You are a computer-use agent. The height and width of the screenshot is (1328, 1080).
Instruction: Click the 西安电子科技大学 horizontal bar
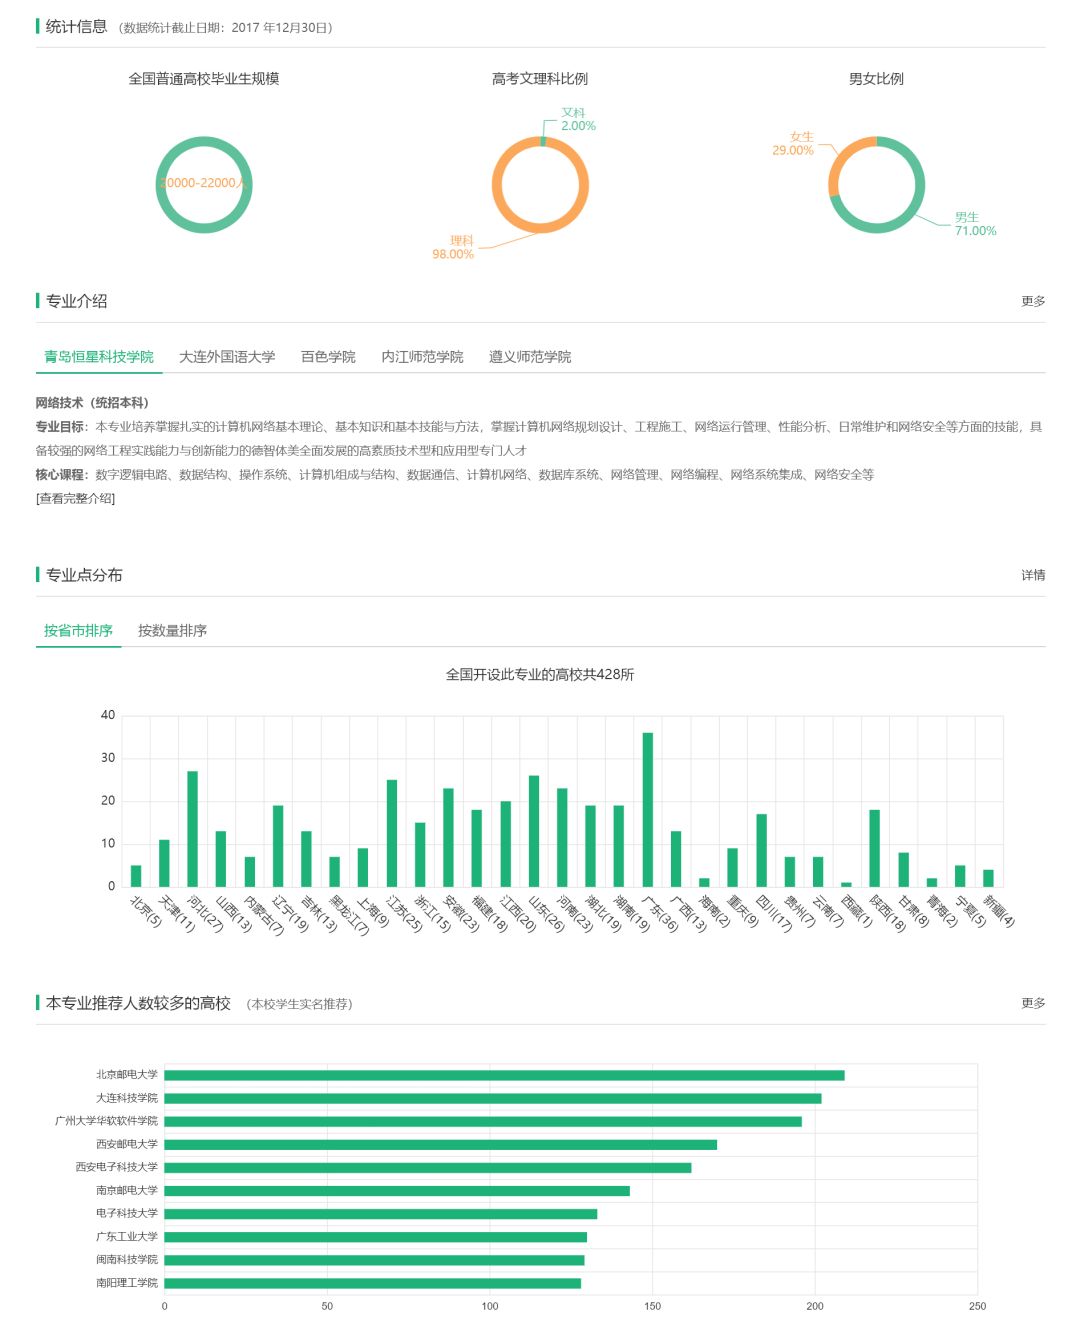tap(428, 1167)
